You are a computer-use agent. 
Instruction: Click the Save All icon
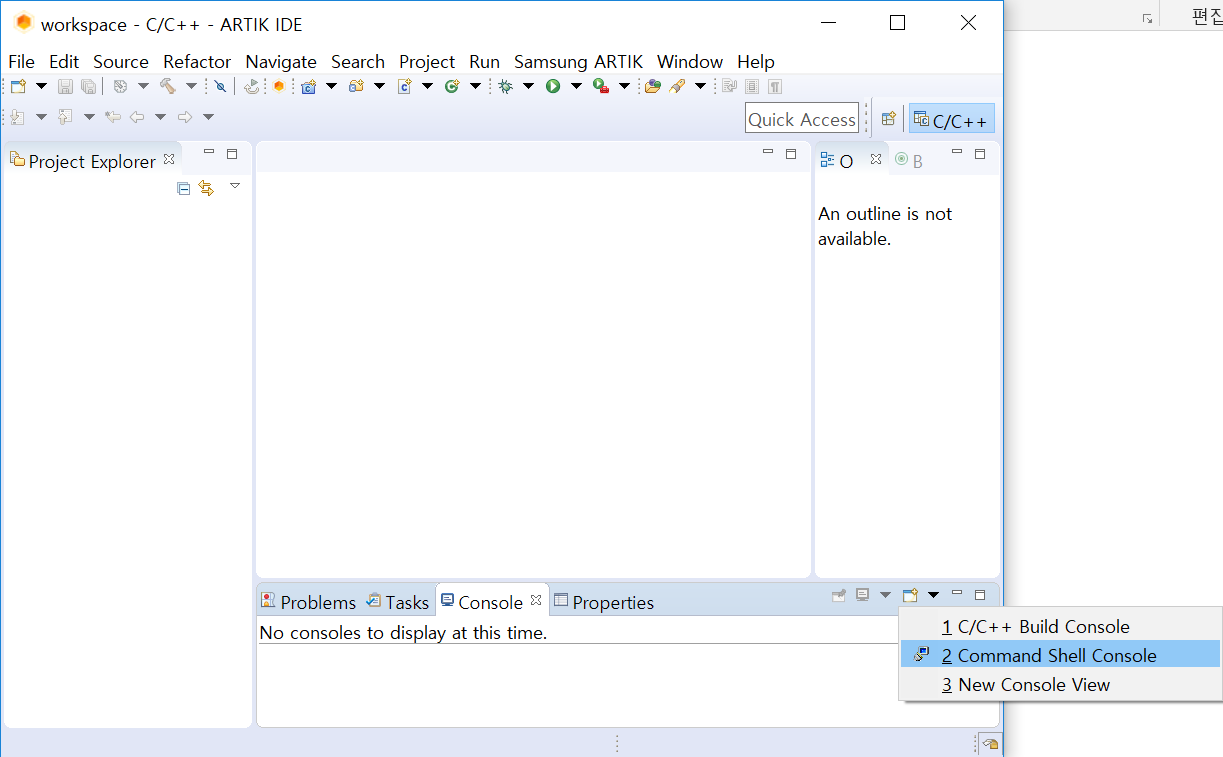88,87
